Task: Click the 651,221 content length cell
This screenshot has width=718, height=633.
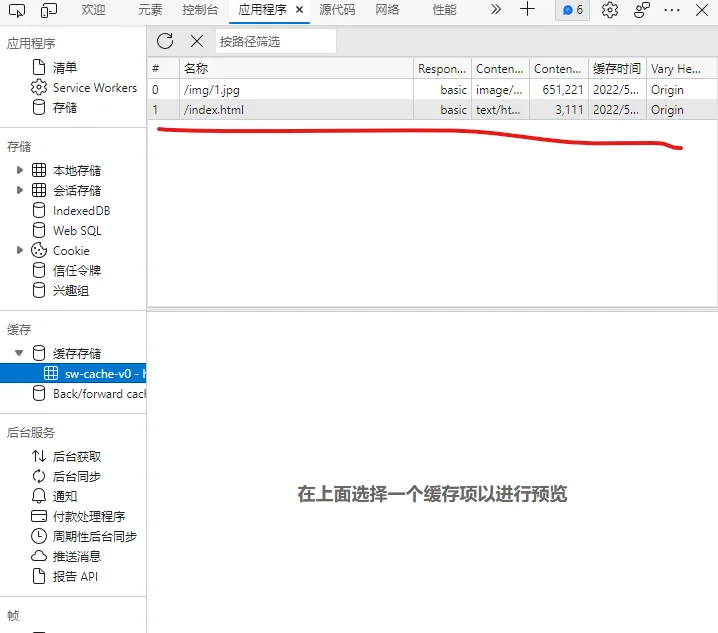Action: (559, 89)
